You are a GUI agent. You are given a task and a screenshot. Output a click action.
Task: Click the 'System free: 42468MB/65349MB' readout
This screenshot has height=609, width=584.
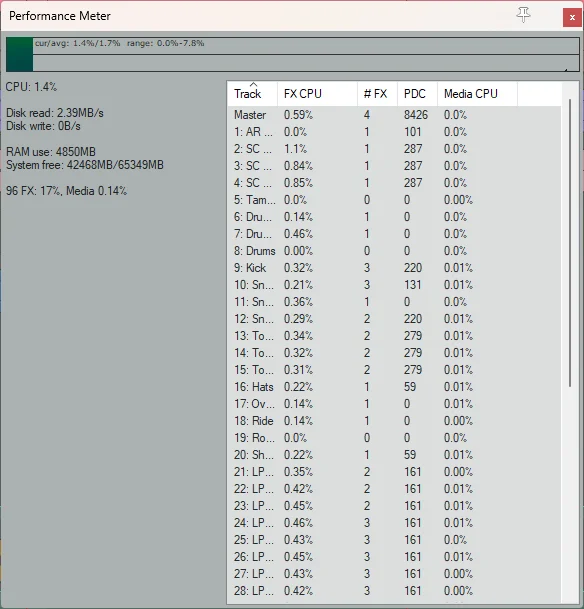click(x=85, y=165)
